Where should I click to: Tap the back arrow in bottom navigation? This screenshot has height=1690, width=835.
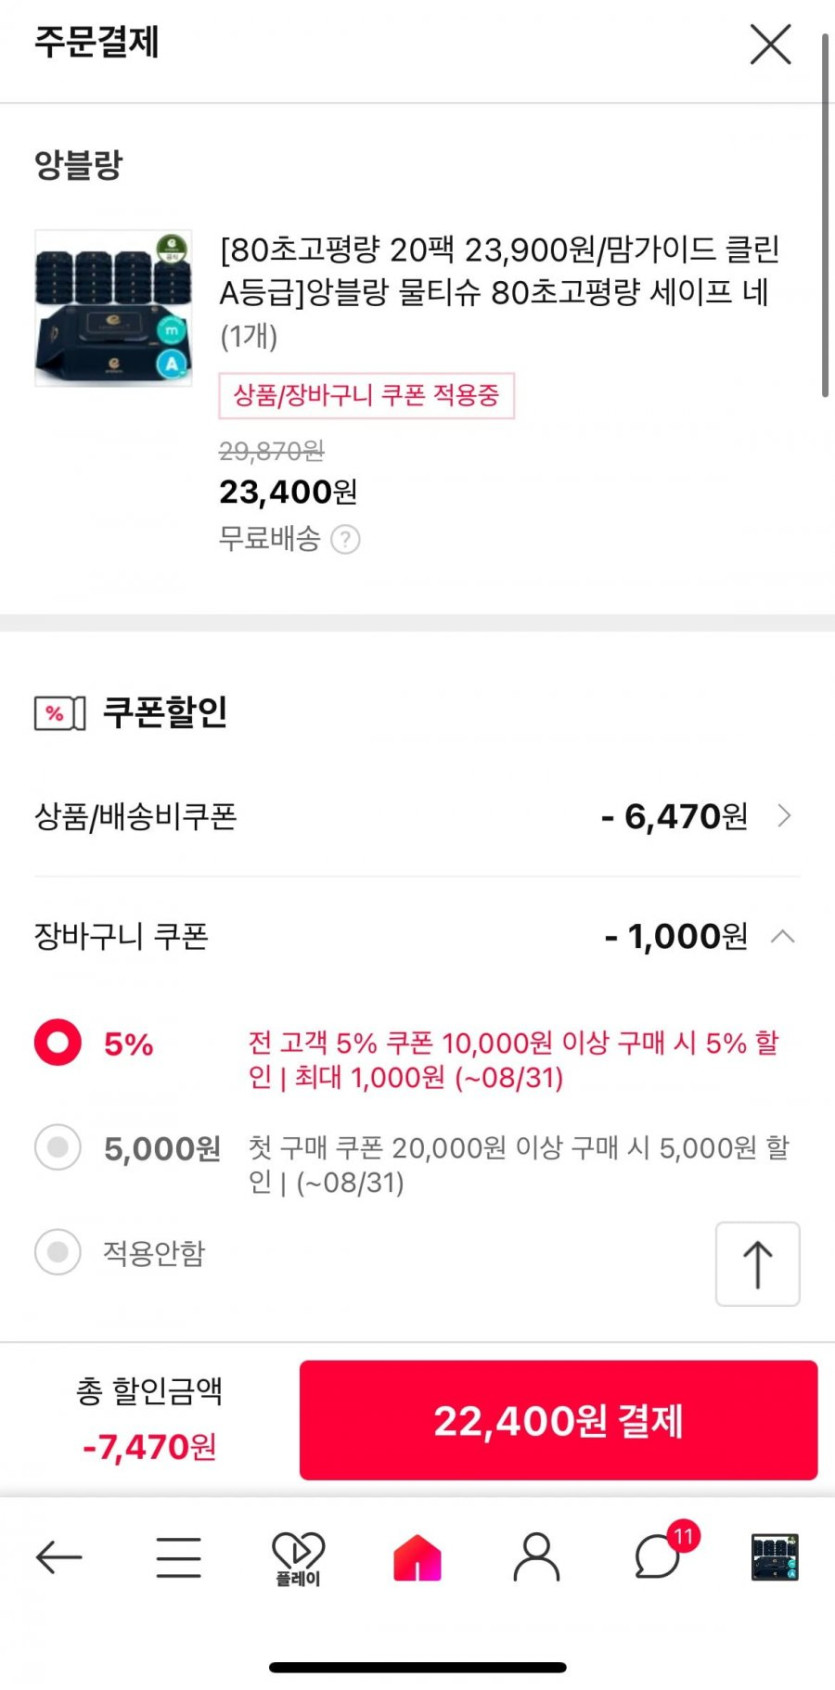point(58,1557)
